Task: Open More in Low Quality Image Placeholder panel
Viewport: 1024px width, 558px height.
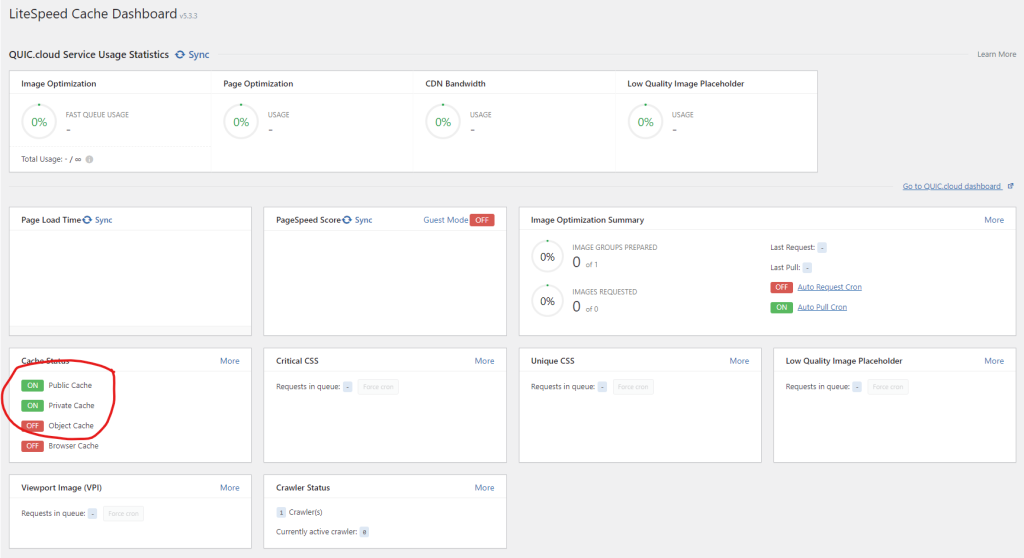Action: [994, 361]
